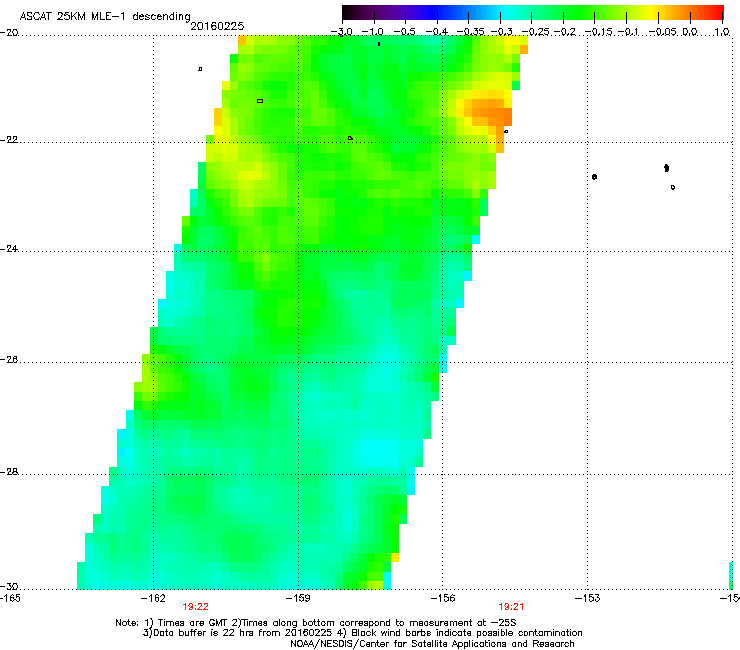Image resolution: width=740 pixels, height=650 pixels.
Task: Click the red 19:22 time stamp
Action: coord(195,607)
